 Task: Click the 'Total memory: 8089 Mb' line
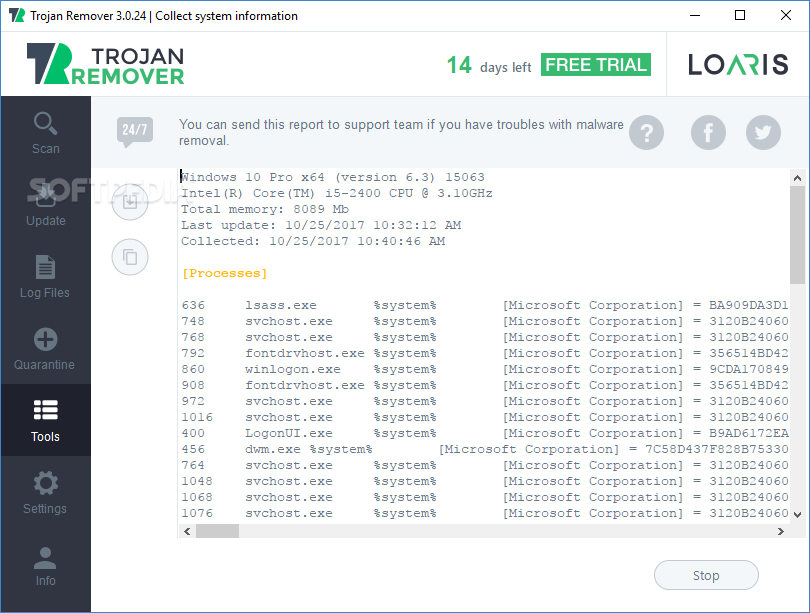(265, 209)
